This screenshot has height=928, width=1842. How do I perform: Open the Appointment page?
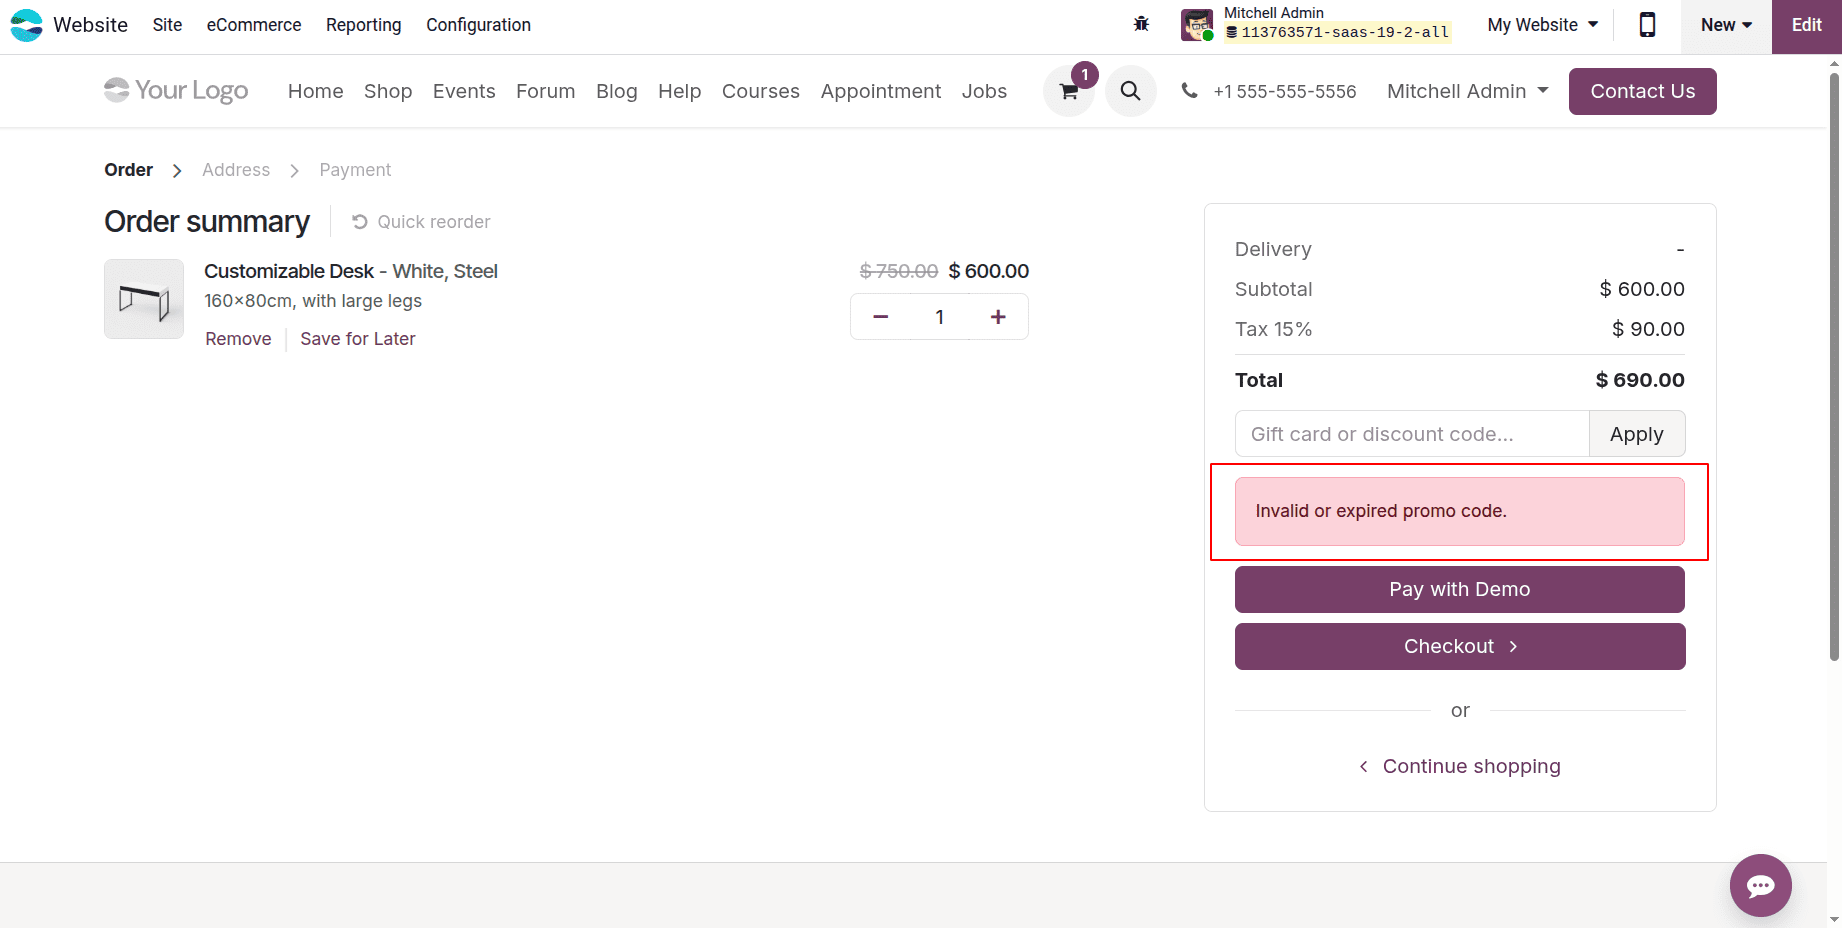click(x=881, y=91)
